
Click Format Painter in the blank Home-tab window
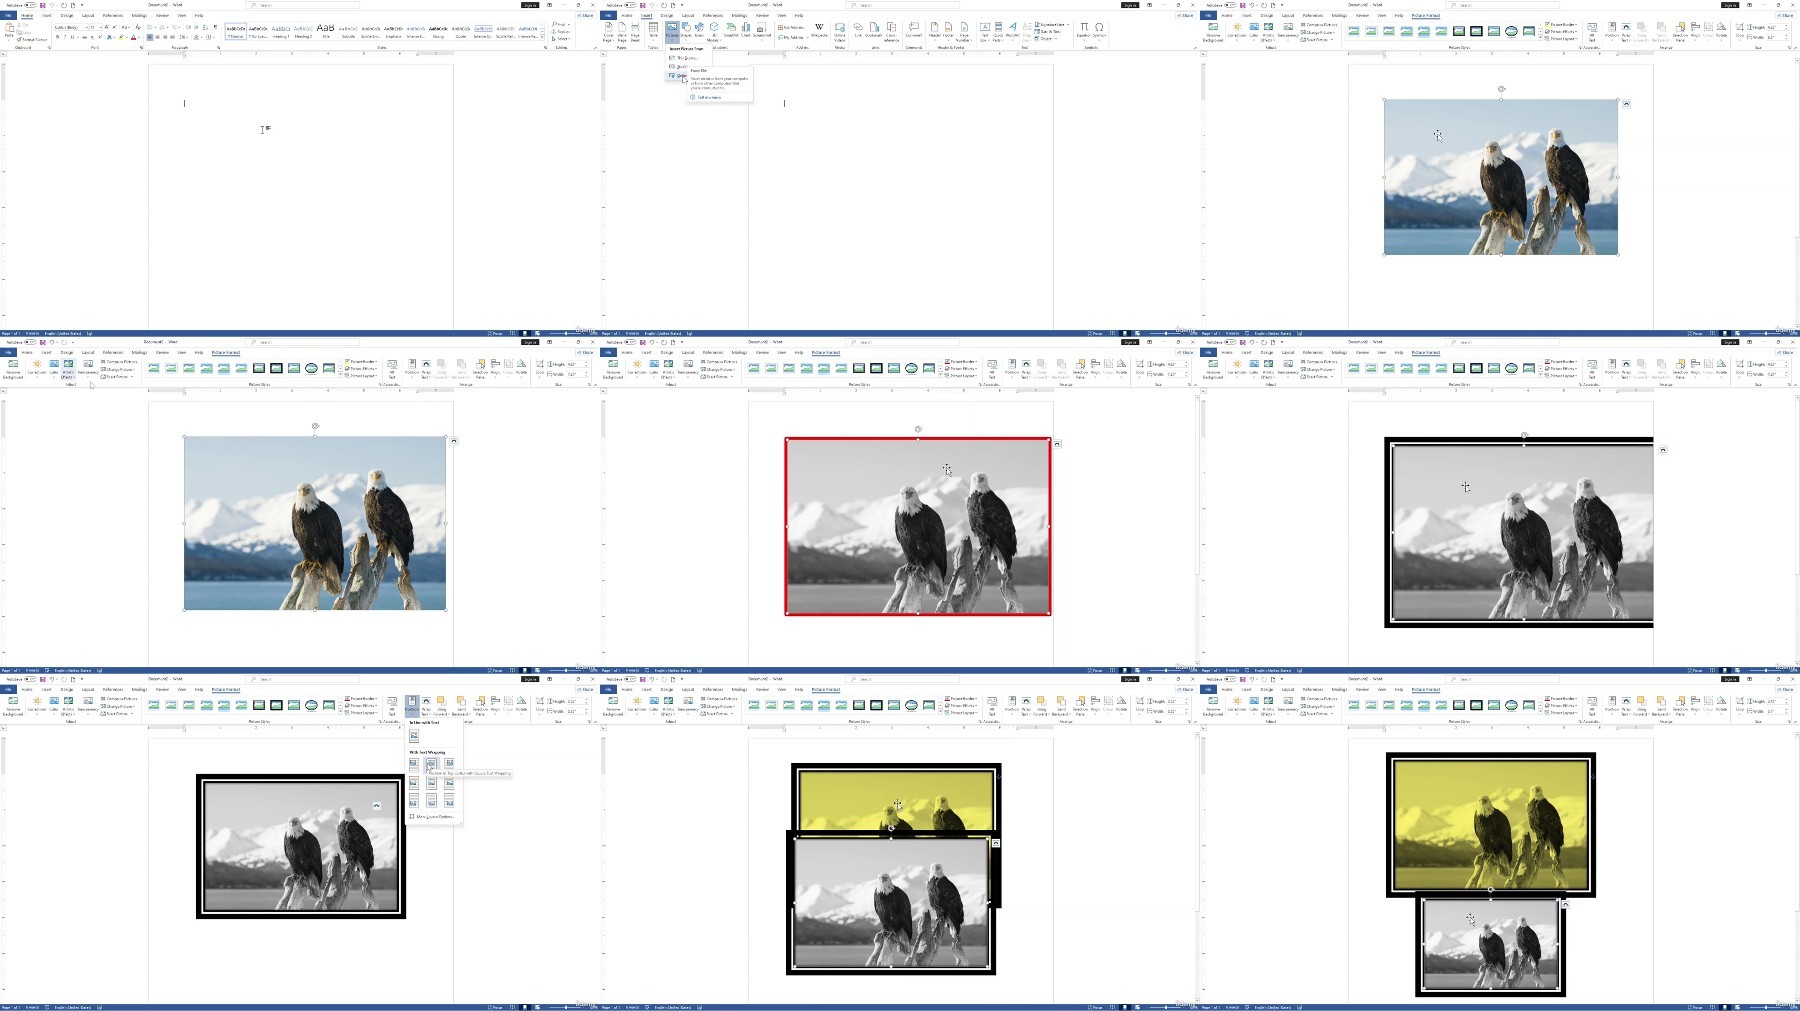coord(33,39)
